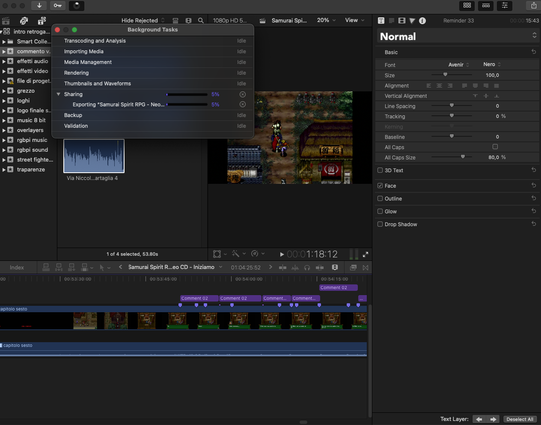
Task: Collapse the Sharing disclosure triangle
Action: coord(58,94)
